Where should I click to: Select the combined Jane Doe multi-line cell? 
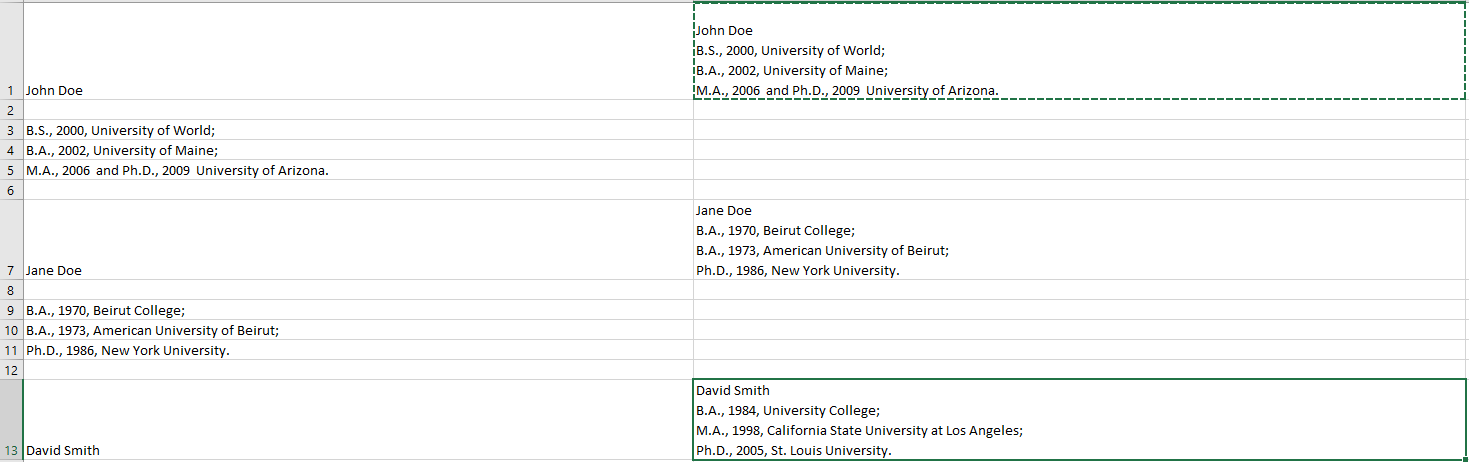click(x=1081, y=240)
